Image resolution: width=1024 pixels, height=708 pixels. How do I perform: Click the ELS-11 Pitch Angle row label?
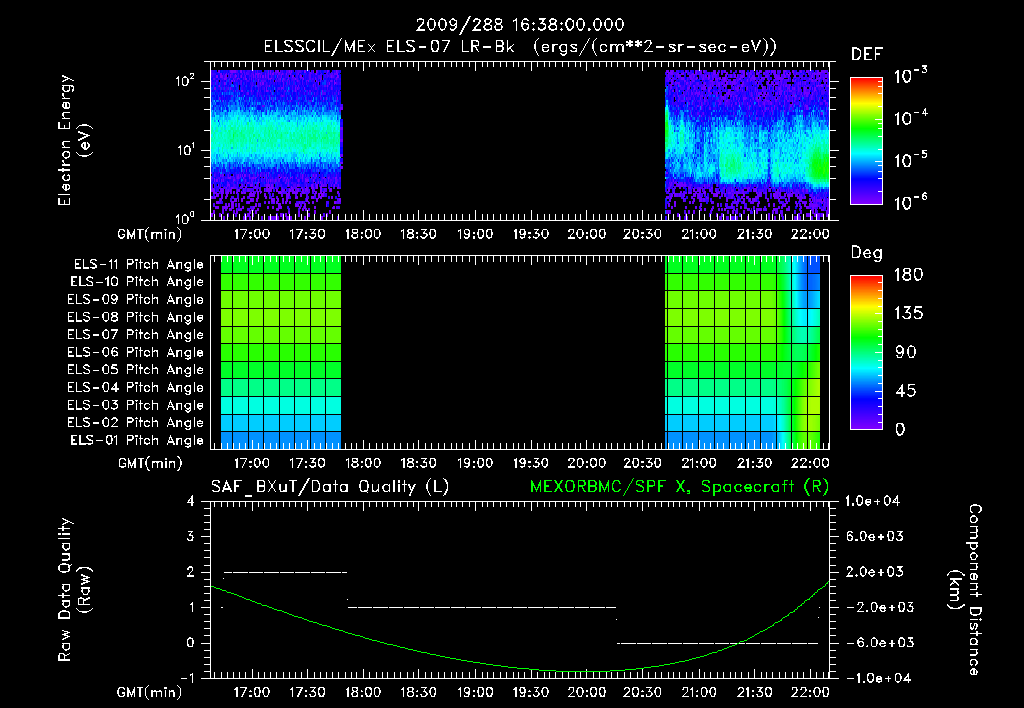tap(138, 265)
